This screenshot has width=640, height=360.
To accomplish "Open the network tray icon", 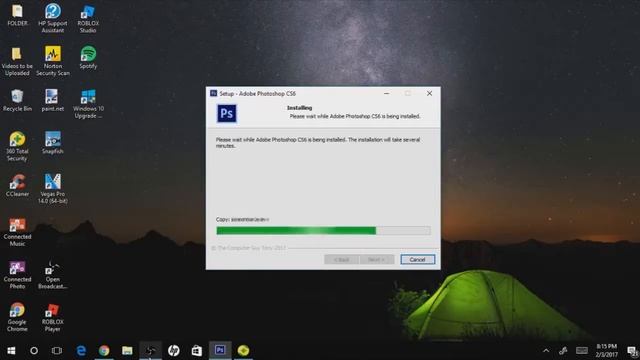I will (563, 351).
